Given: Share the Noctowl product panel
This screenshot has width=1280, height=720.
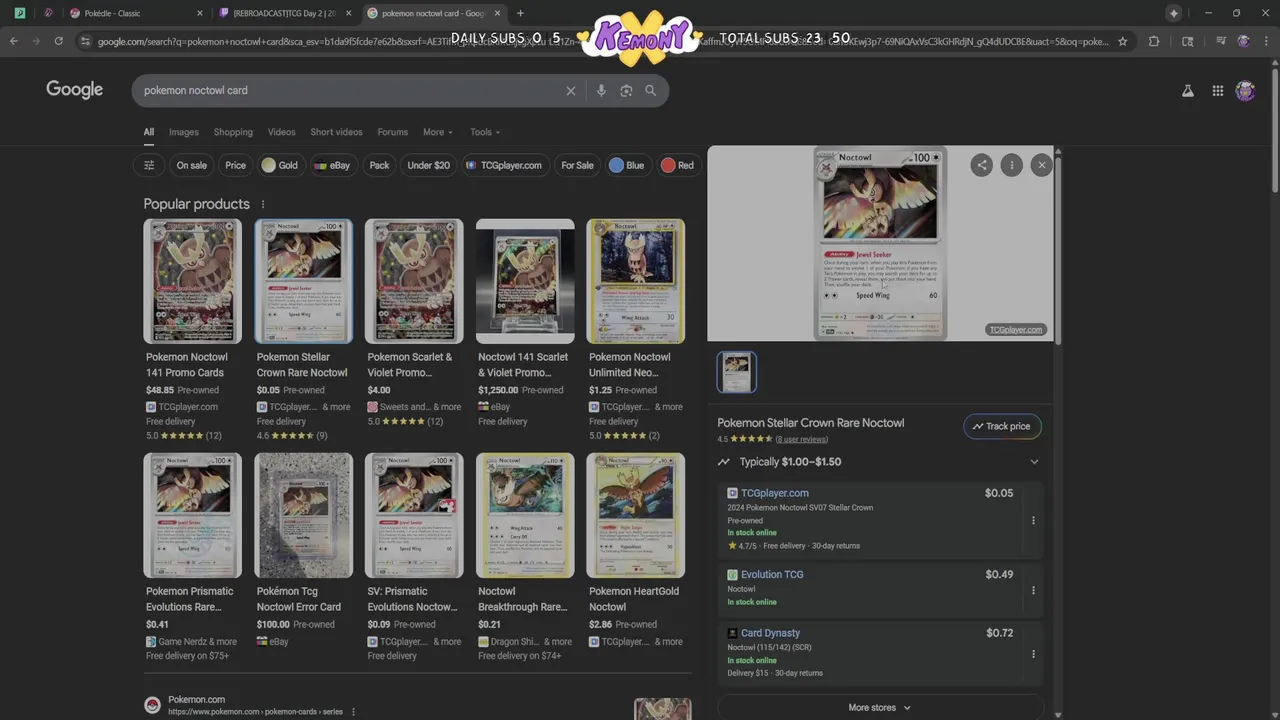Looking at the screenshot, I should (x=982, y=165).
